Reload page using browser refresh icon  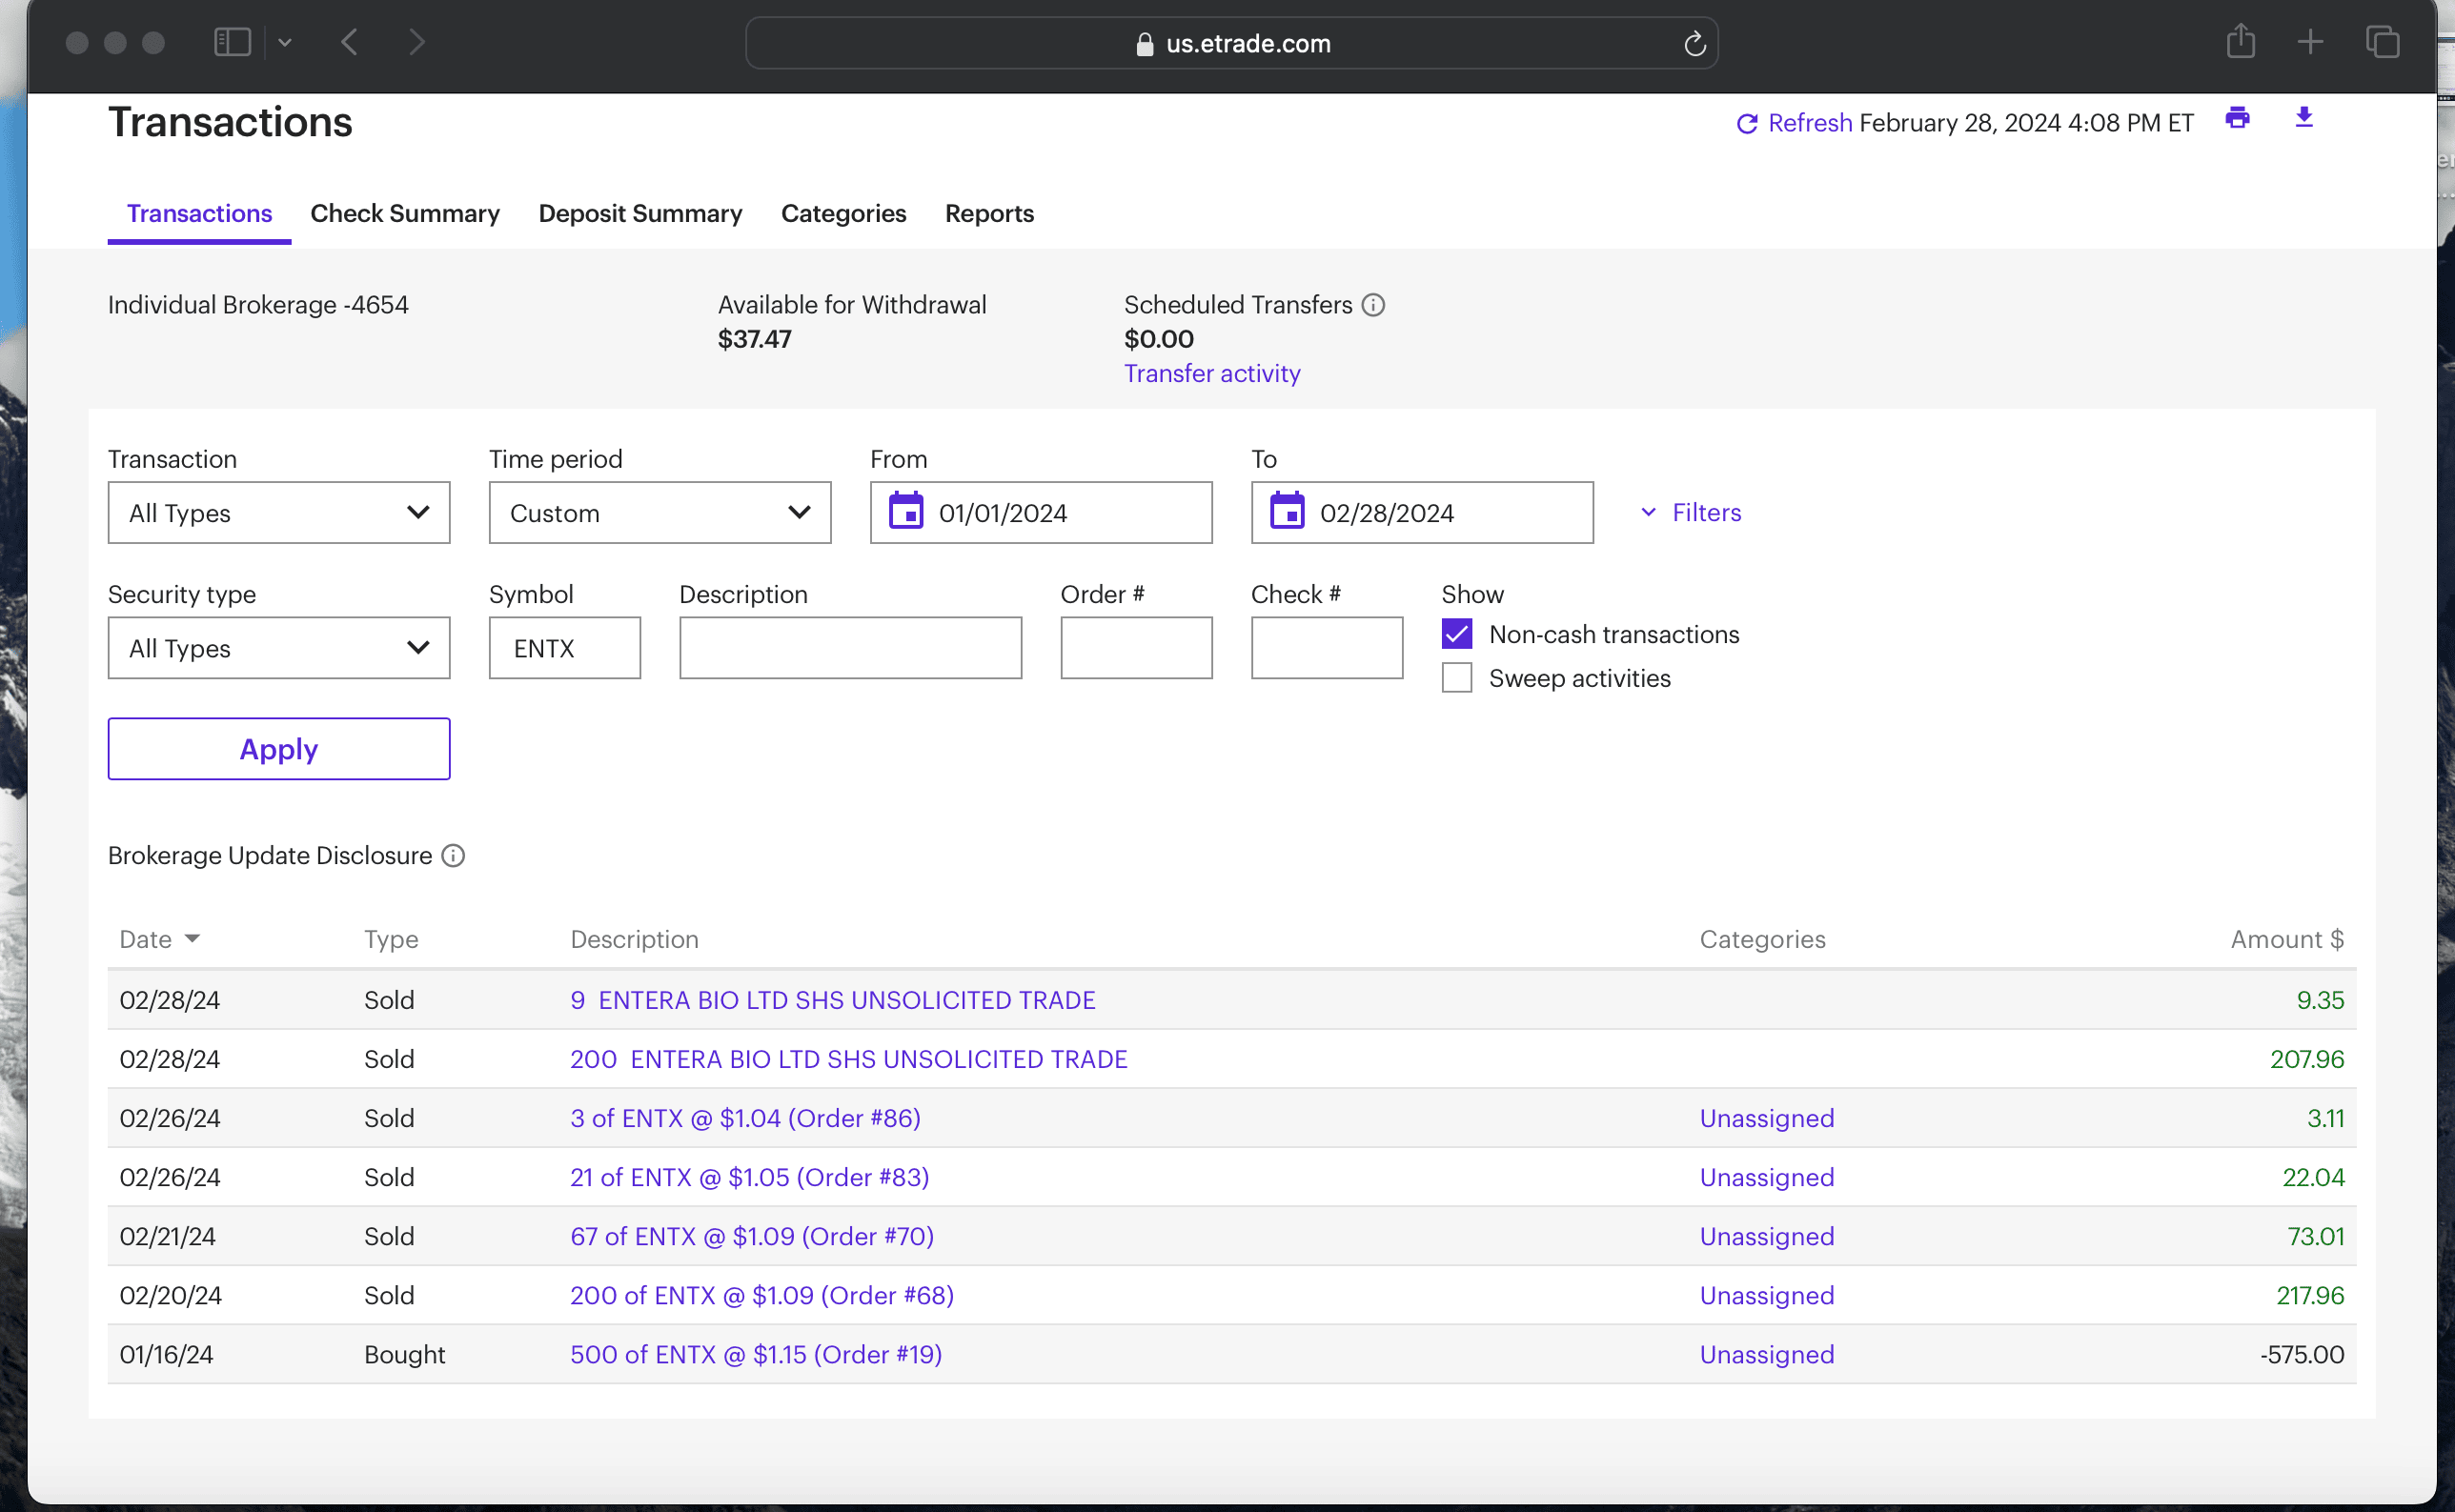pos(1694,43)
